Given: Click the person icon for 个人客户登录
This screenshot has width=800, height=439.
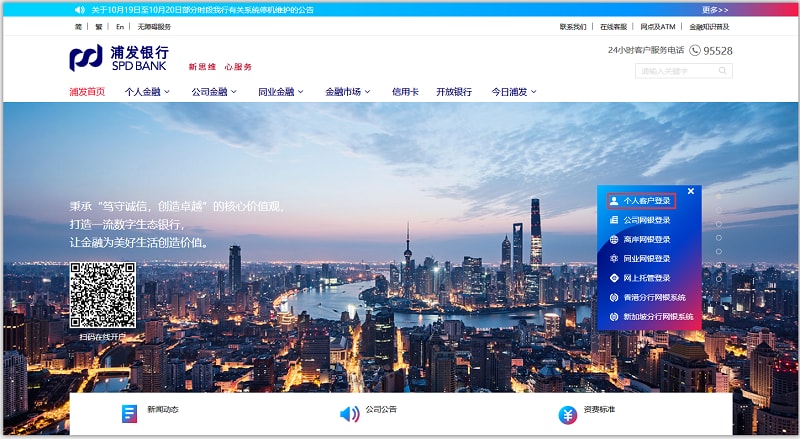Looking at the screenshot, I should [x=614, y=201].
